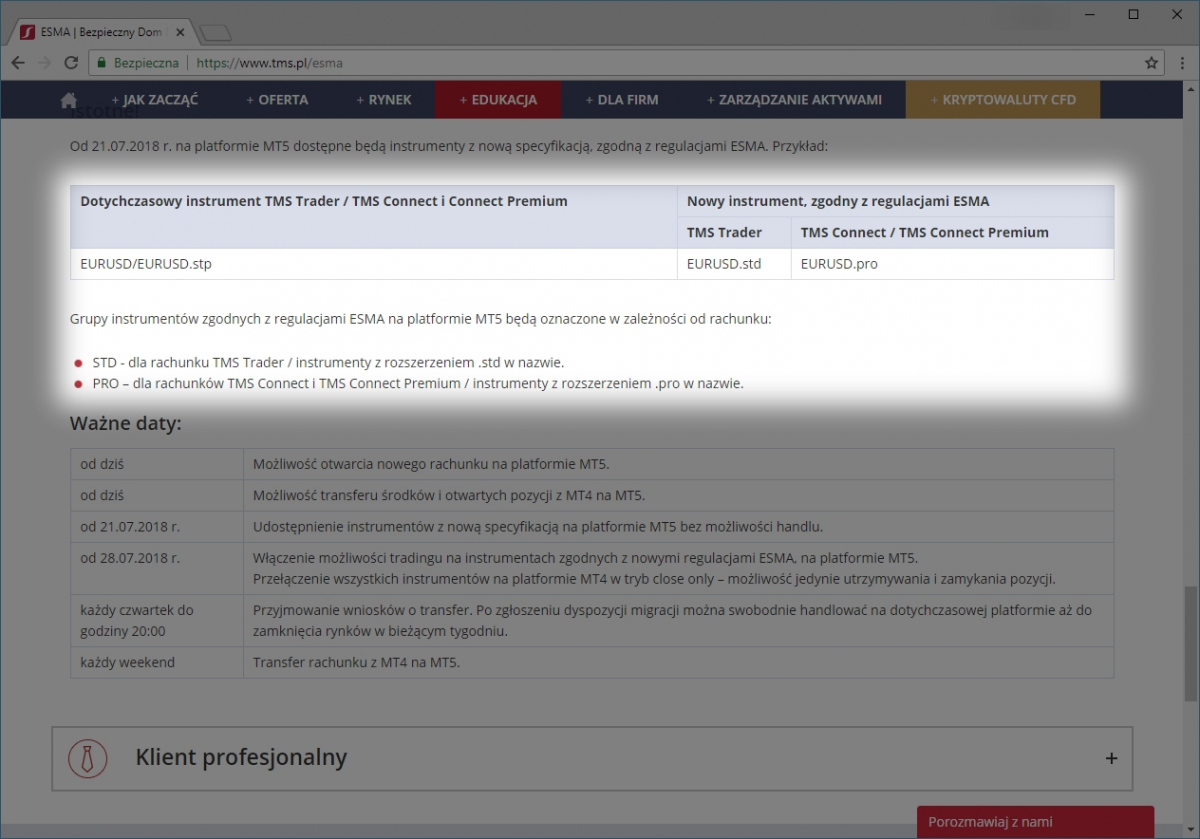Open the OFERTA menu
The height and width of the screenshot is (839, 1200).
pos(278,100)
